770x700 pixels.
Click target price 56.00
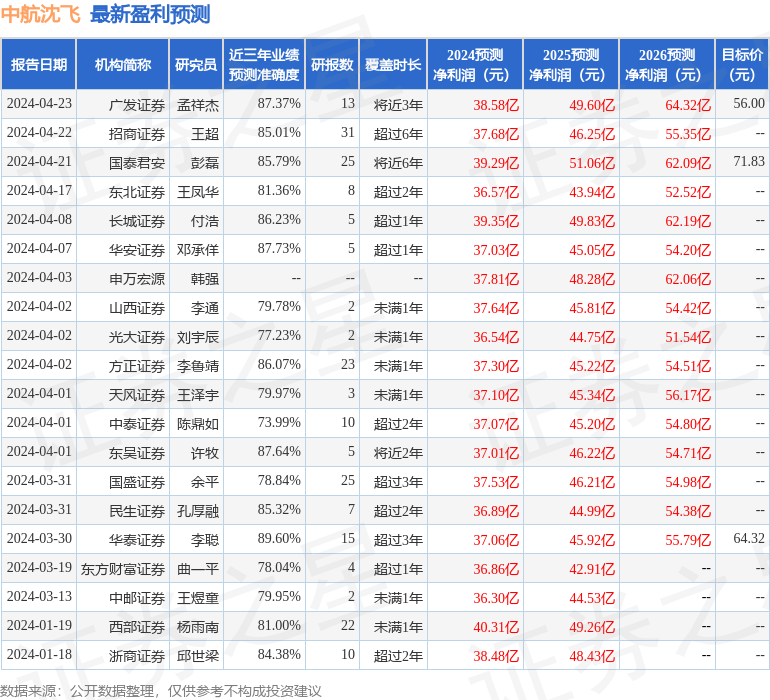(x=749, y=104)
